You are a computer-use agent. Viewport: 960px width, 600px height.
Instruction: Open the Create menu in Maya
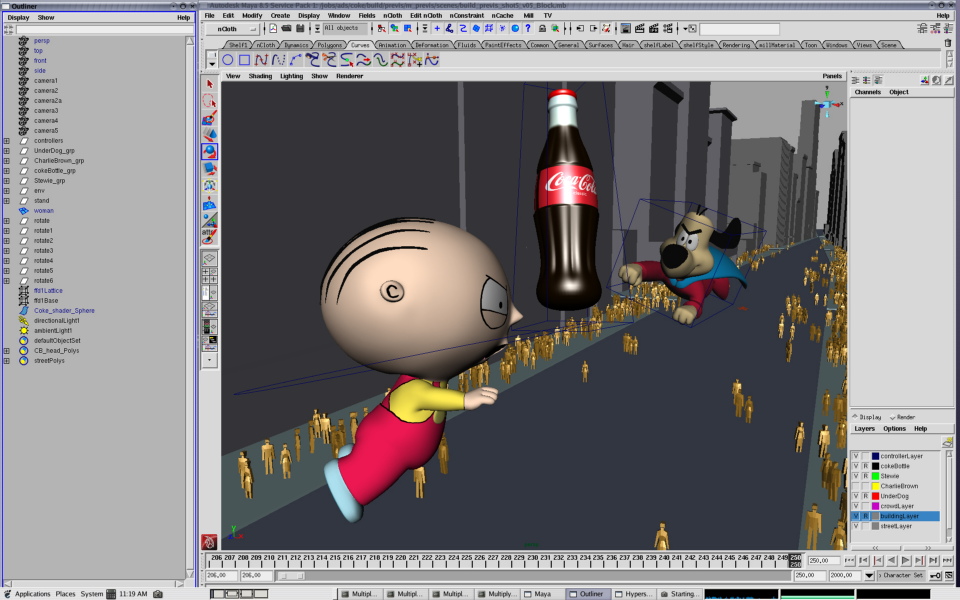point(280,15)
